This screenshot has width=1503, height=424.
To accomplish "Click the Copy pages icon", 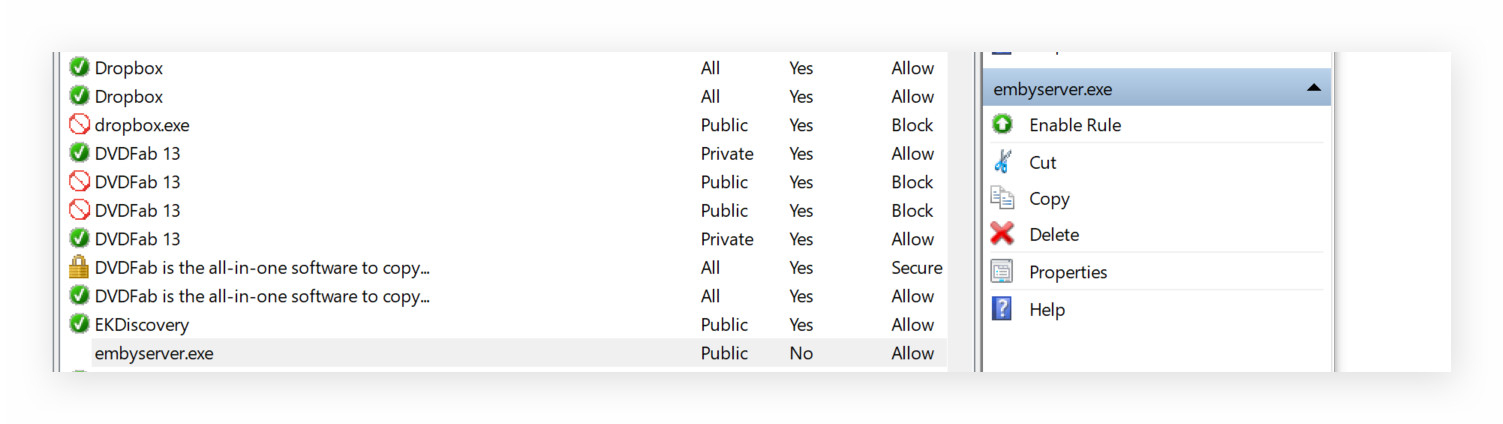I will 1002,198.
